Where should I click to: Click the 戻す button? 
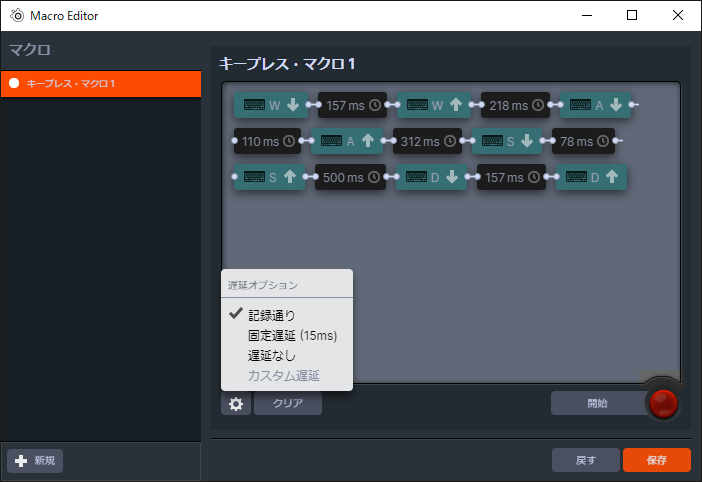coord(586,460)
